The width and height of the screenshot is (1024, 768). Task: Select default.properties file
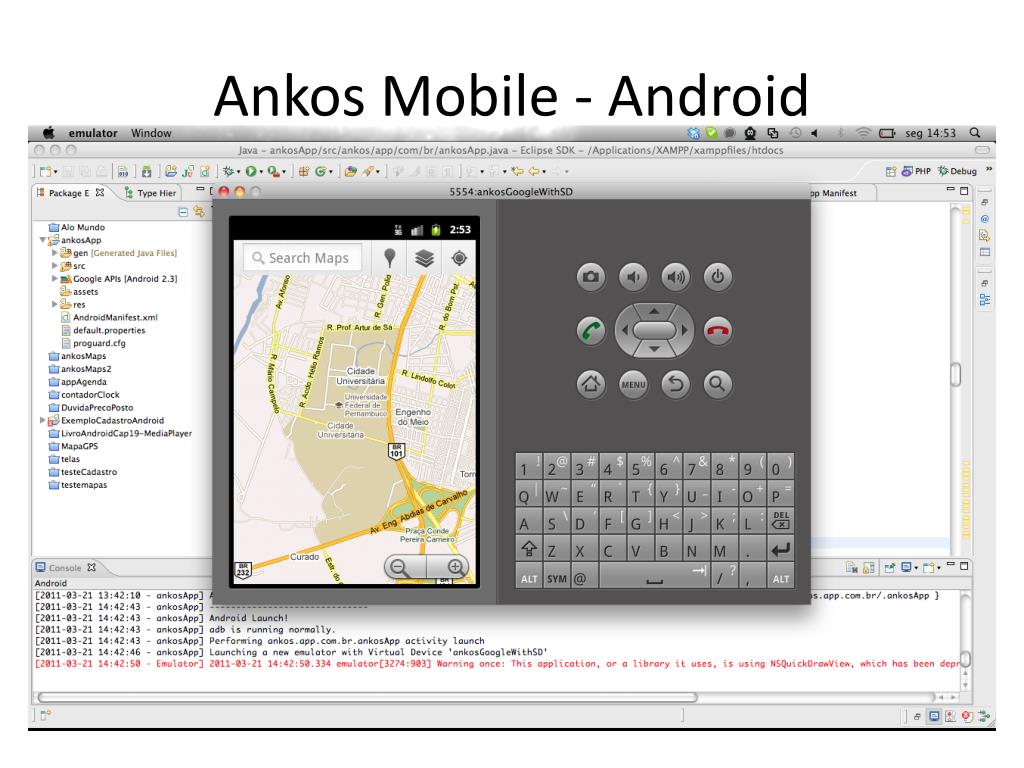pos(109,330)
